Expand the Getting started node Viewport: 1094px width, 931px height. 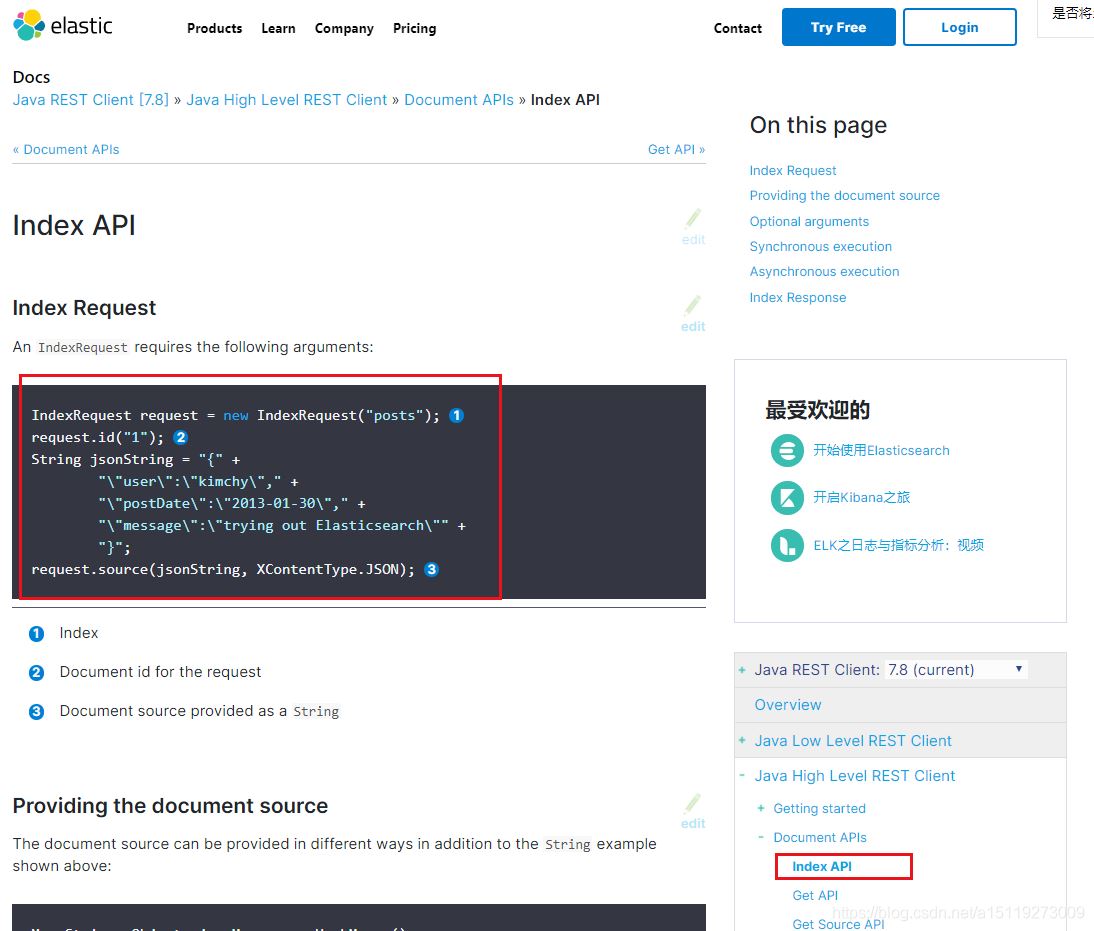point(760,808)
